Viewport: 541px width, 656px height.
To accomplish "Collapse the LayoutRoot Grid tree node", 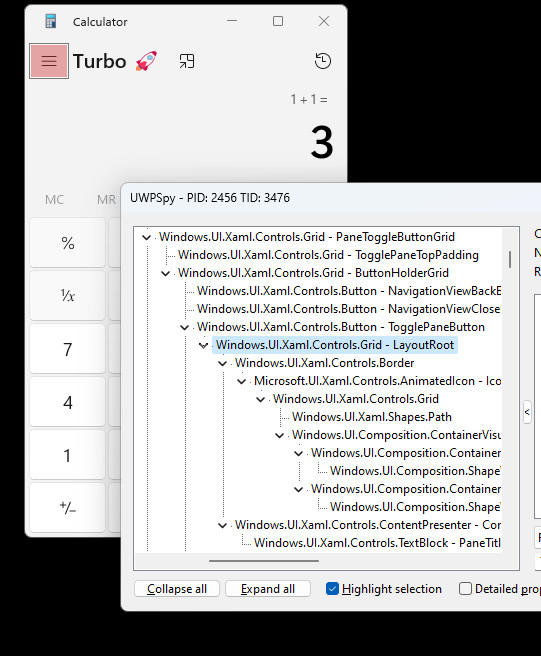I will [x=204, y=345].
